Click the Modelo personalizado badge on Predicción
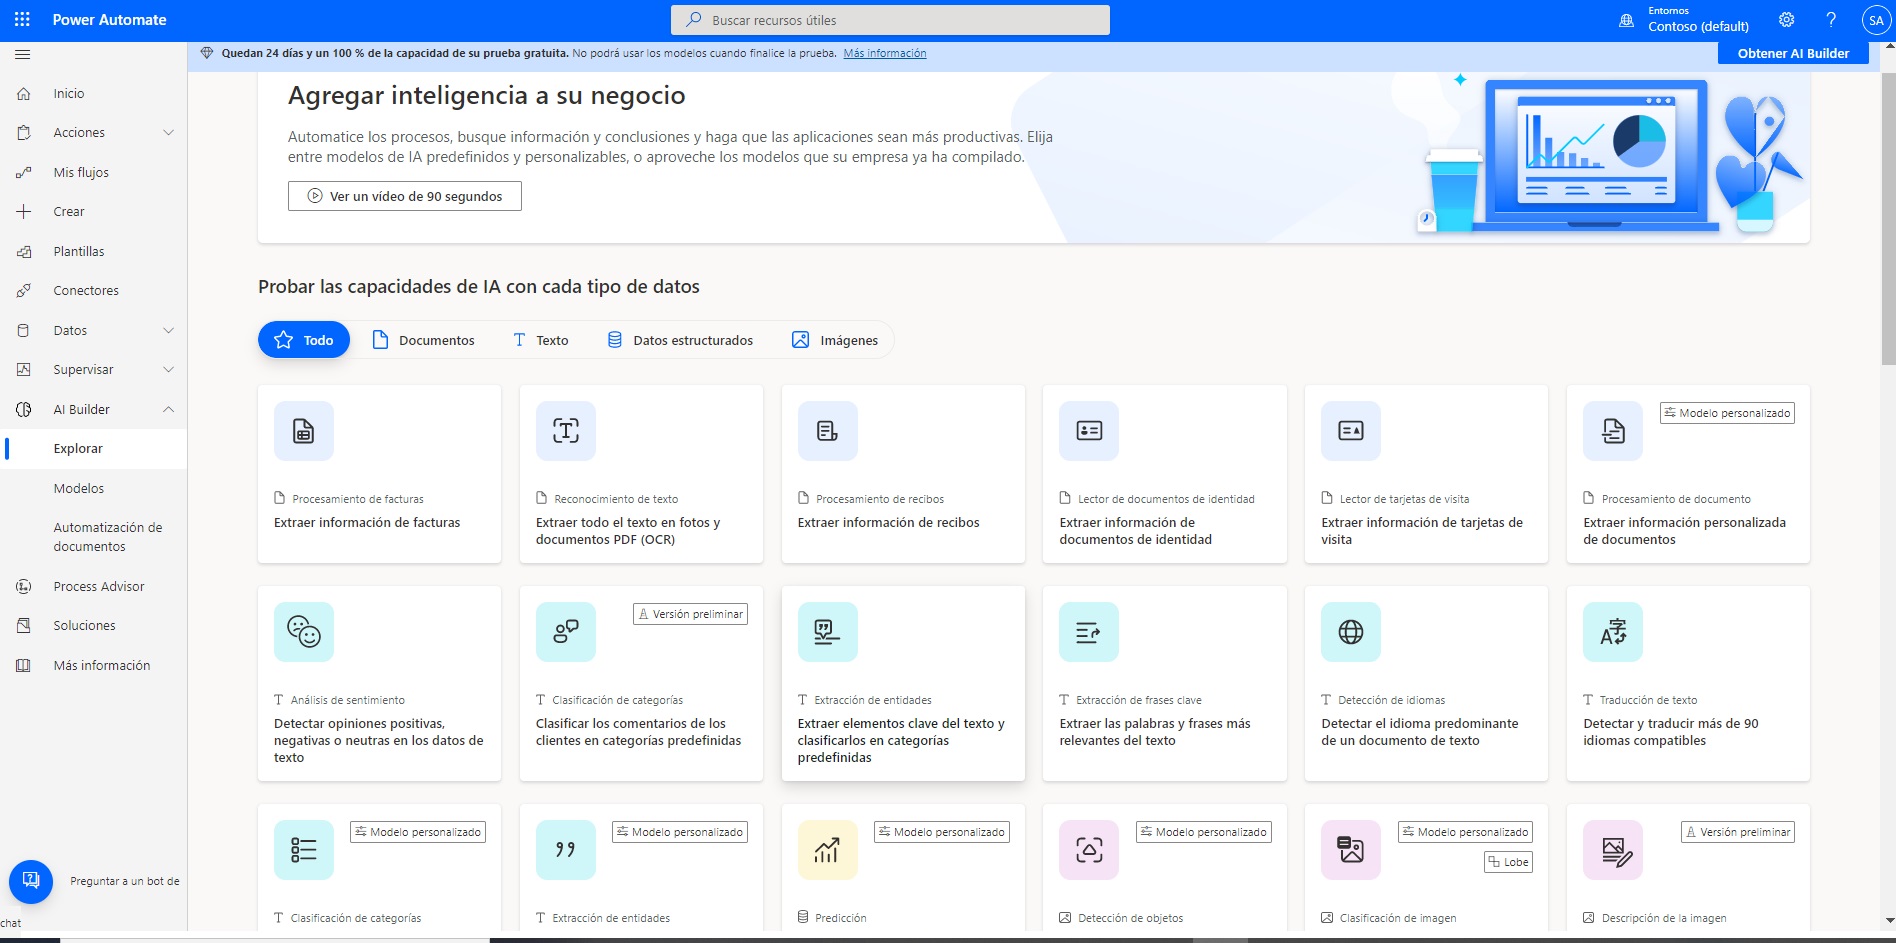 (942, 832)
